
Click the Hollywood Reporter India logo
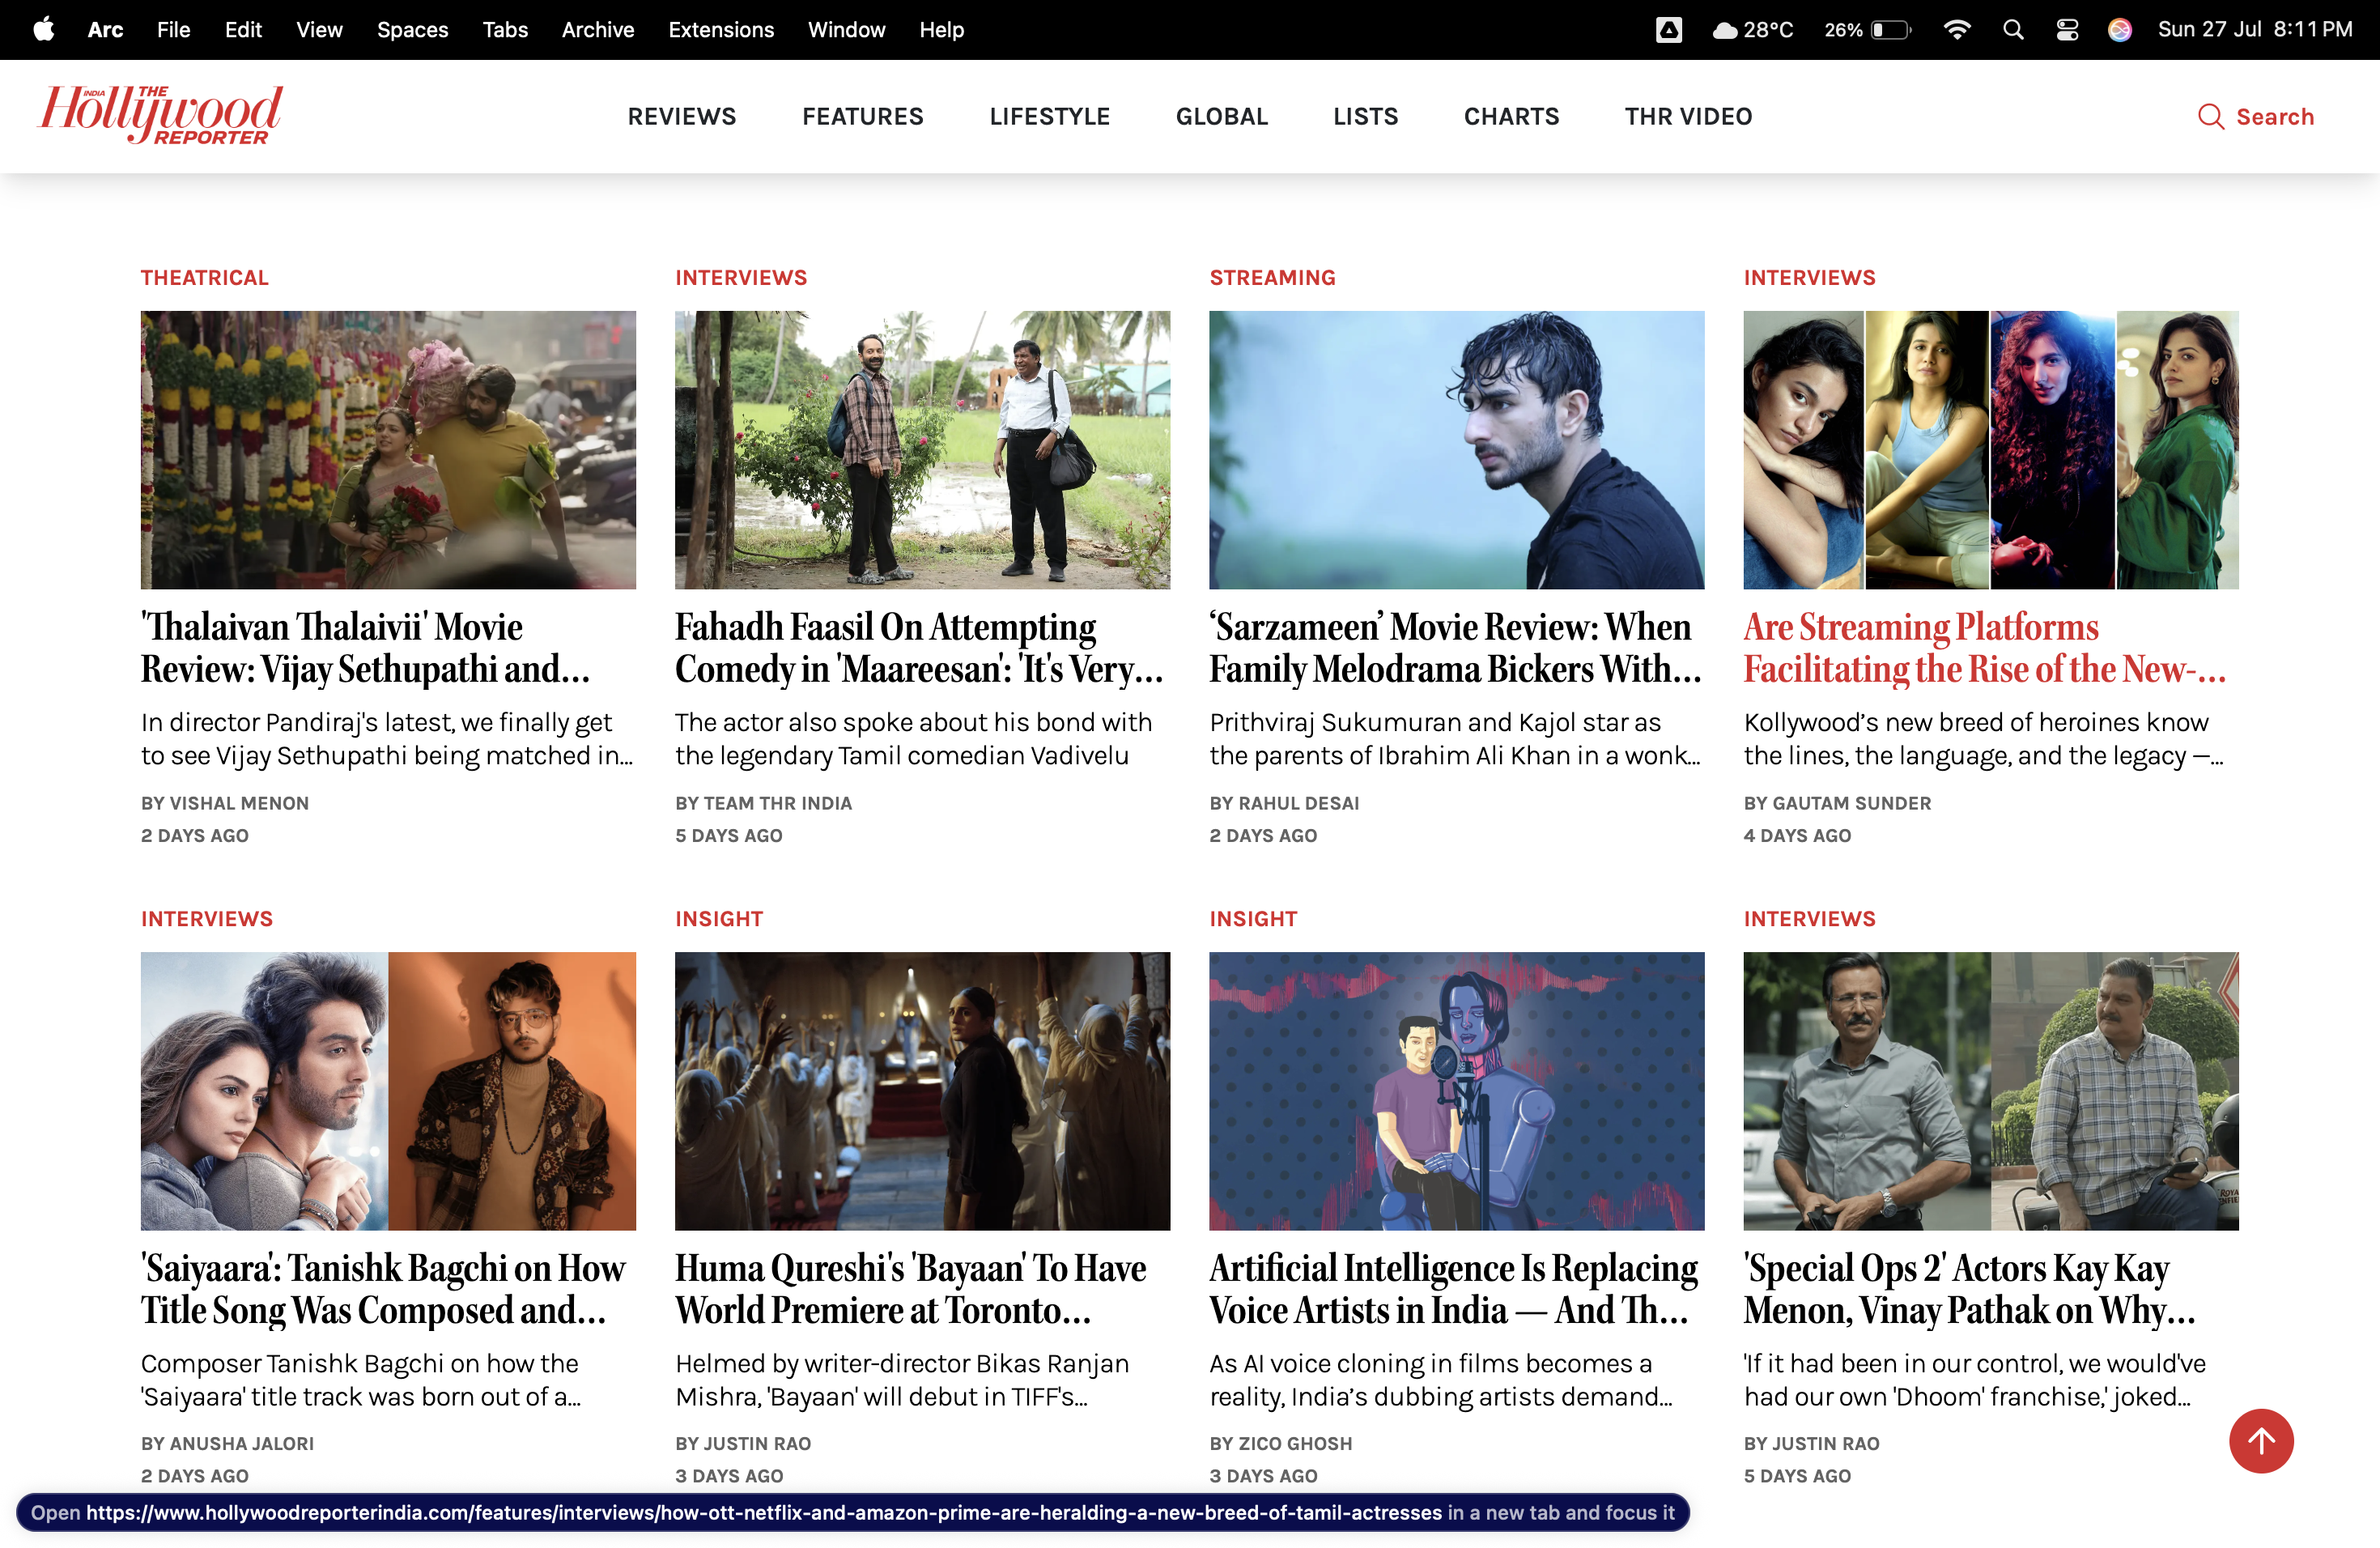pyautogui.click(x=160, y=115)
